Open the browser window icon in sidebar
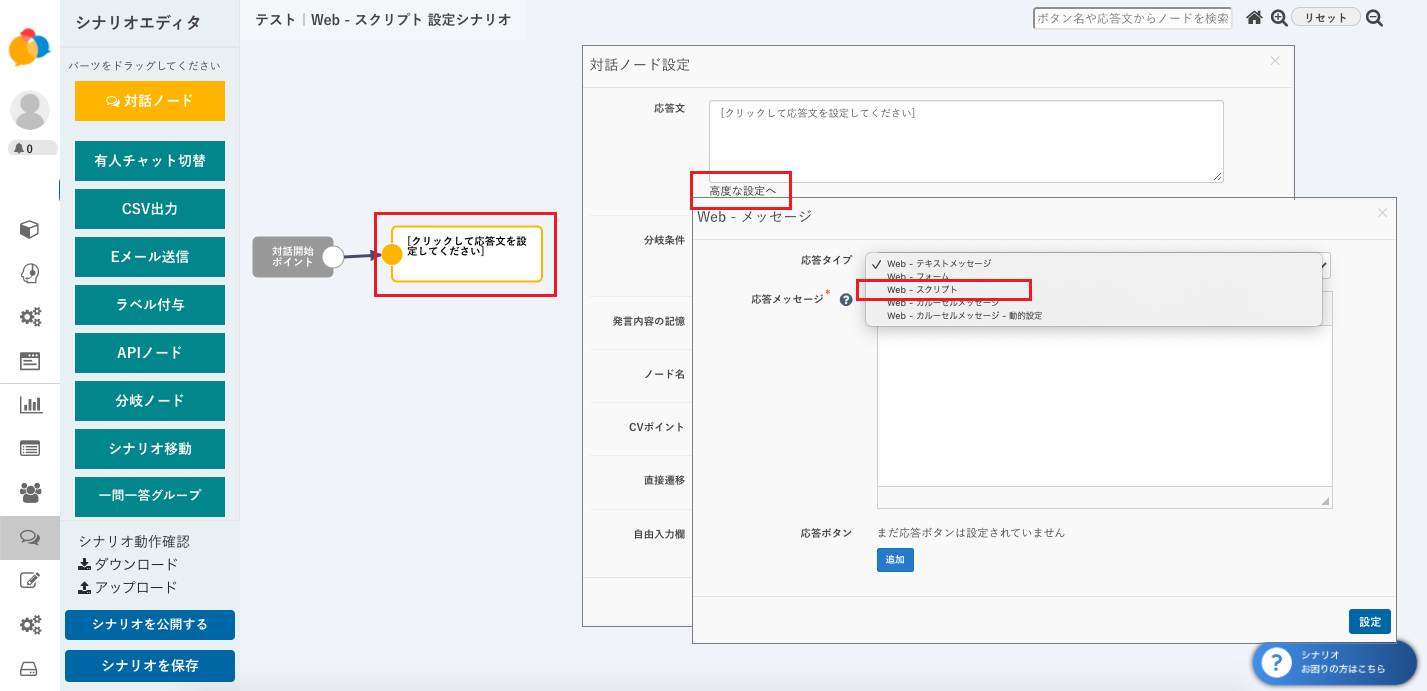 click(30, 361)
